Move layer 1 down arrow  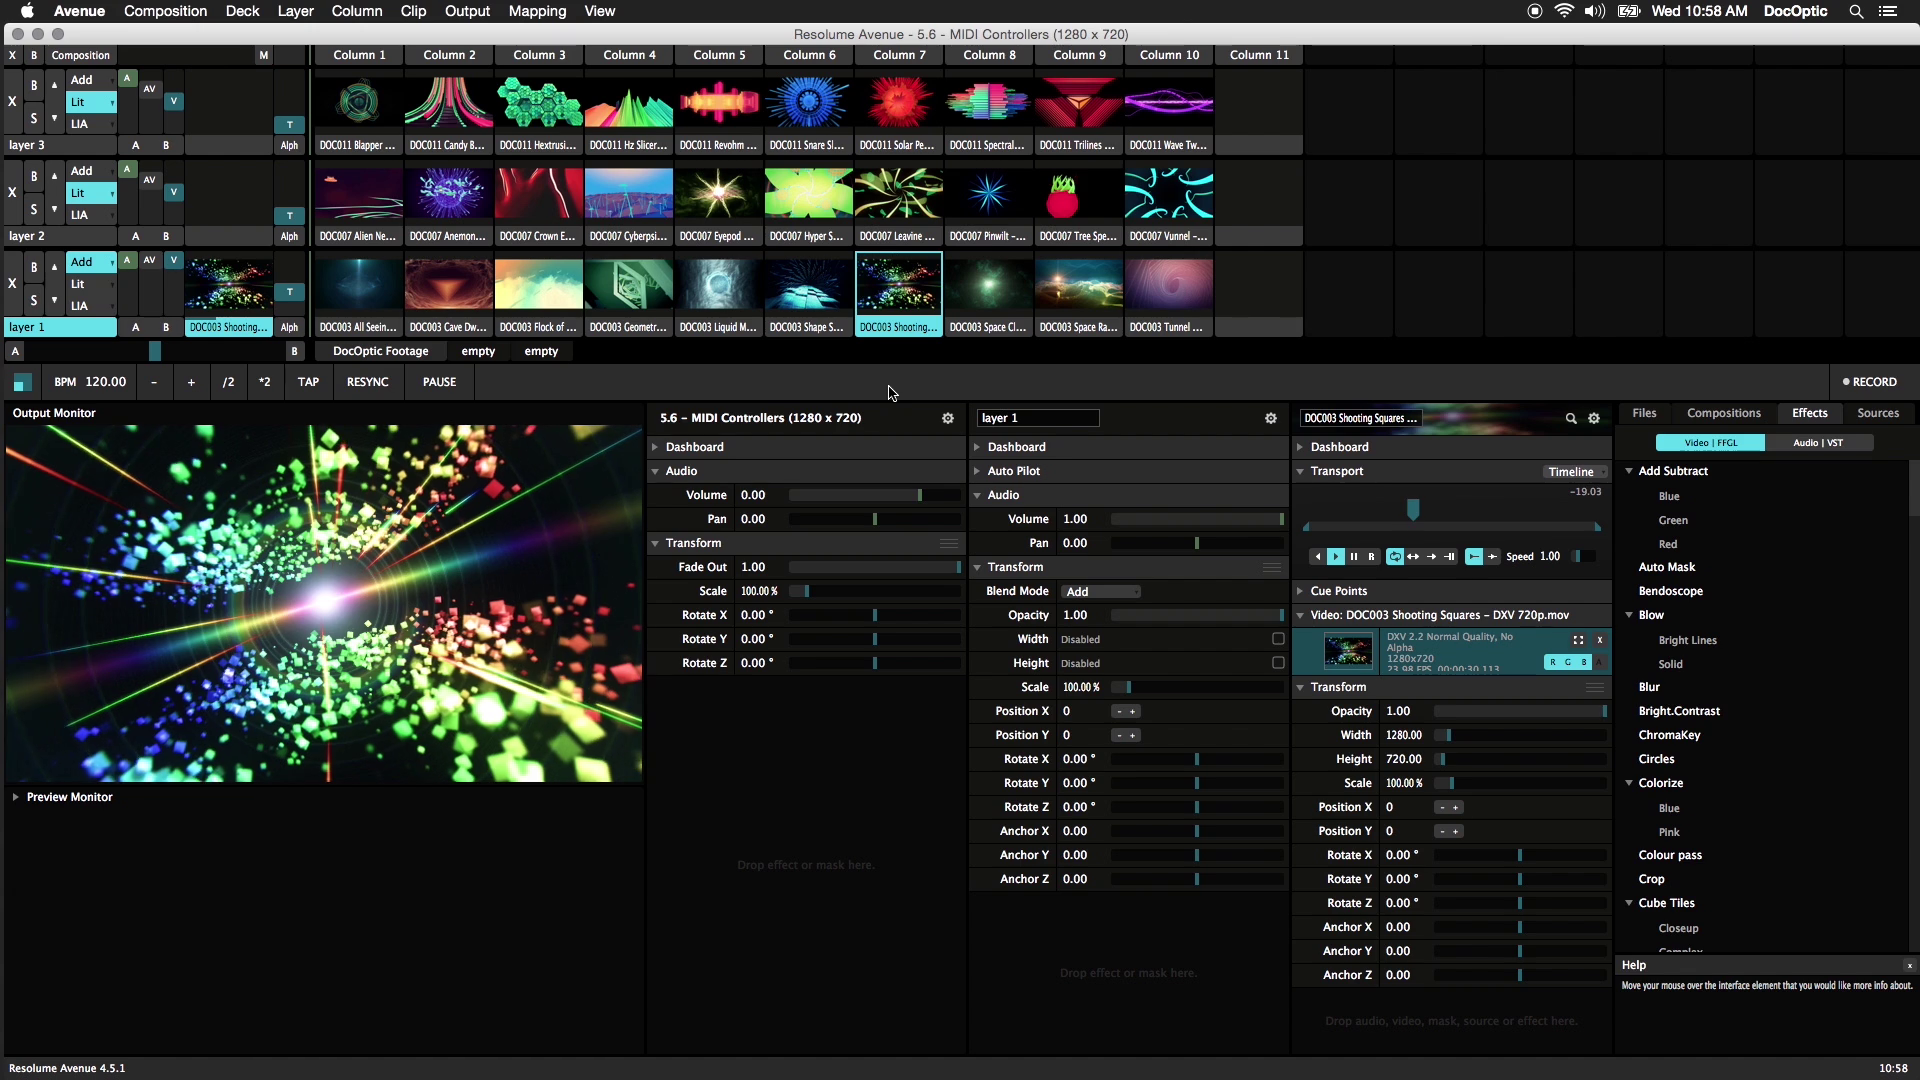[54, 300]
